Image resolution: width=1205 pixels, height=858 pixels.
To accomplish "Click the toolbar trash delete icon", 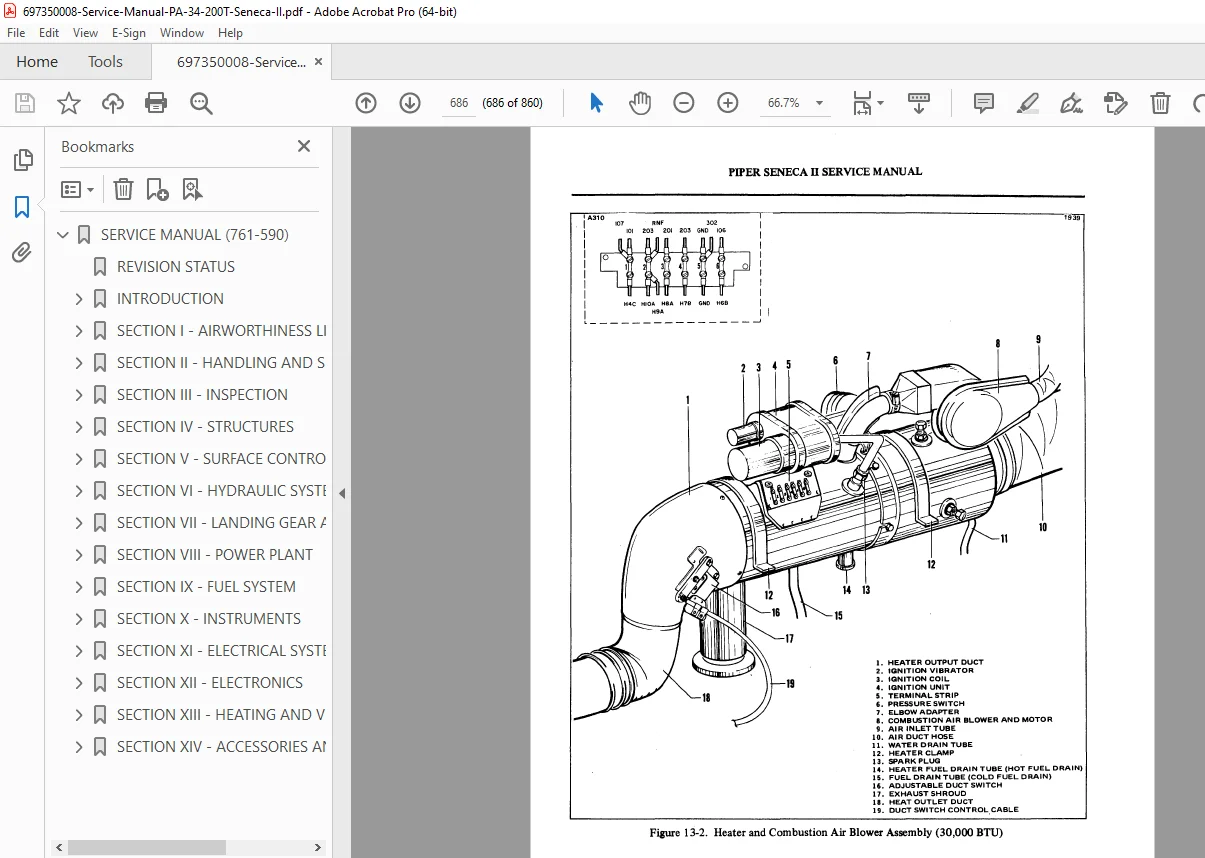I will [x=1160, y=103].
